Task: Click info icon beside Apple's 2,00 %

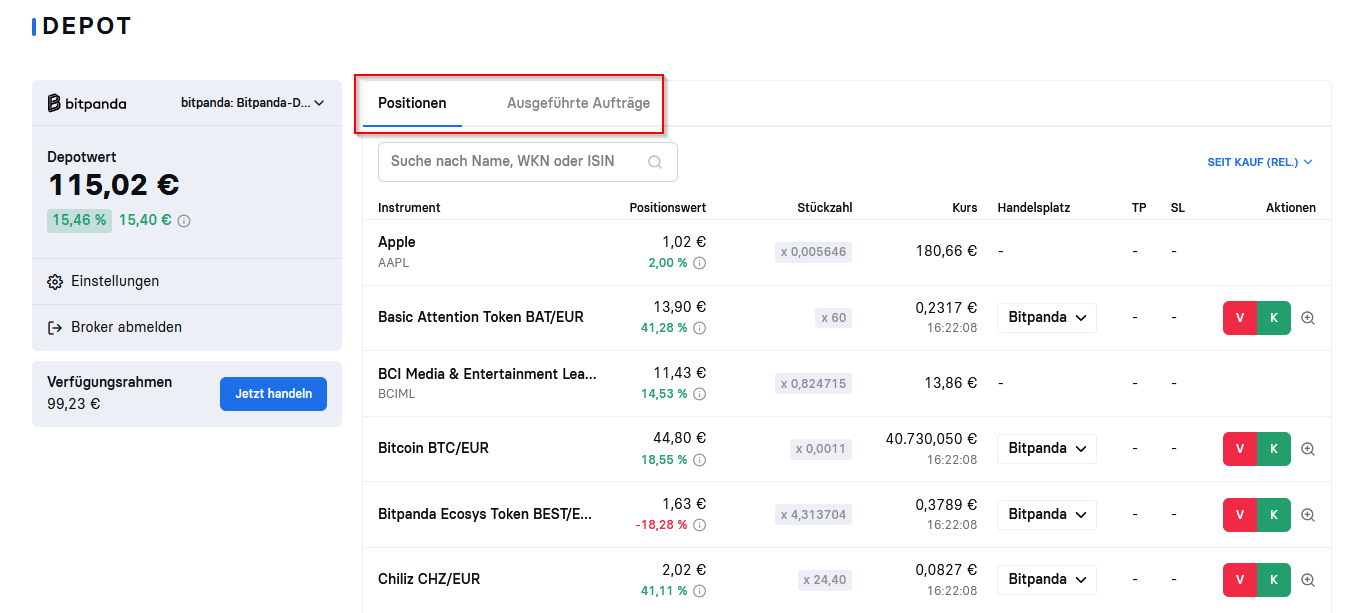Action: (x=700, y=263)
